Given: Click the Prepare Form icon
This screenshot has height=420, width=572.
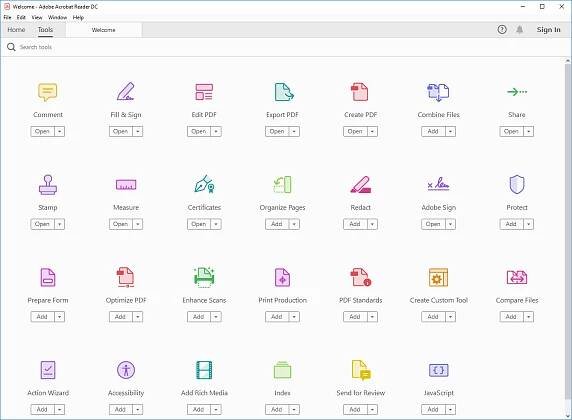Looking at the screenshot, I should point(48,277).
